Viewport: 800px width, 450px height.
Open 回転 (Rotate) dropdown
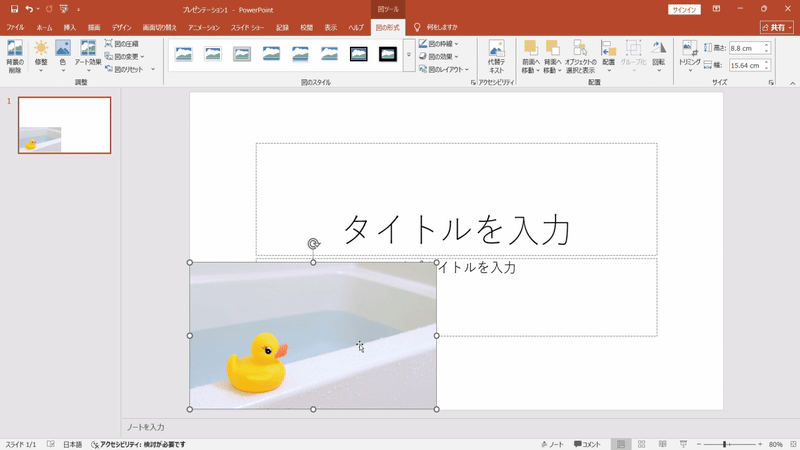[659, 57]
